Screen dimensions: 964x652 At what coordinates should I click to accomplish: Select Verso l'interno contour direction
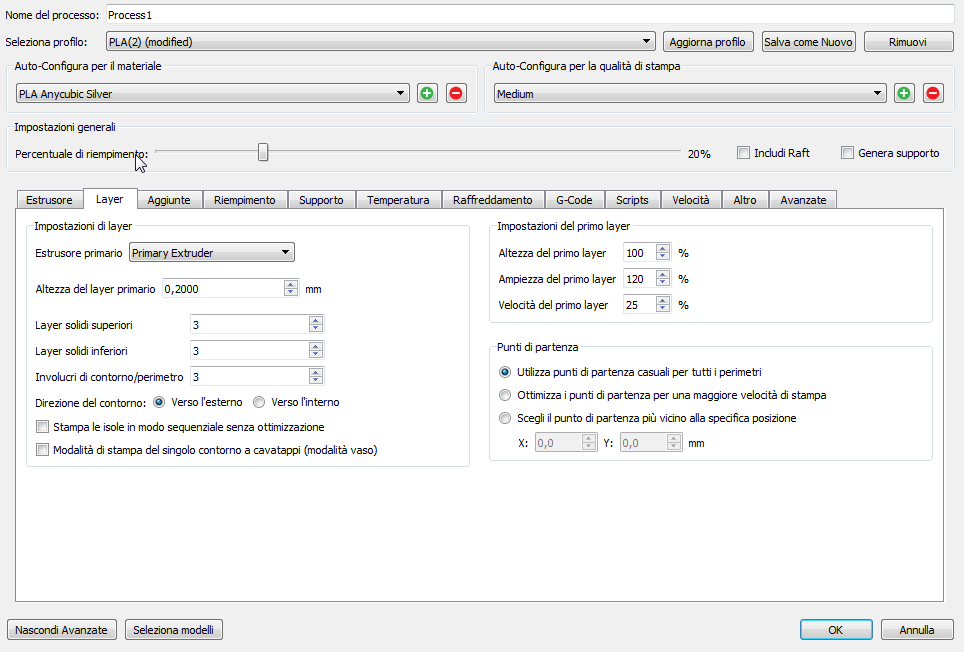tap(259, 402)
